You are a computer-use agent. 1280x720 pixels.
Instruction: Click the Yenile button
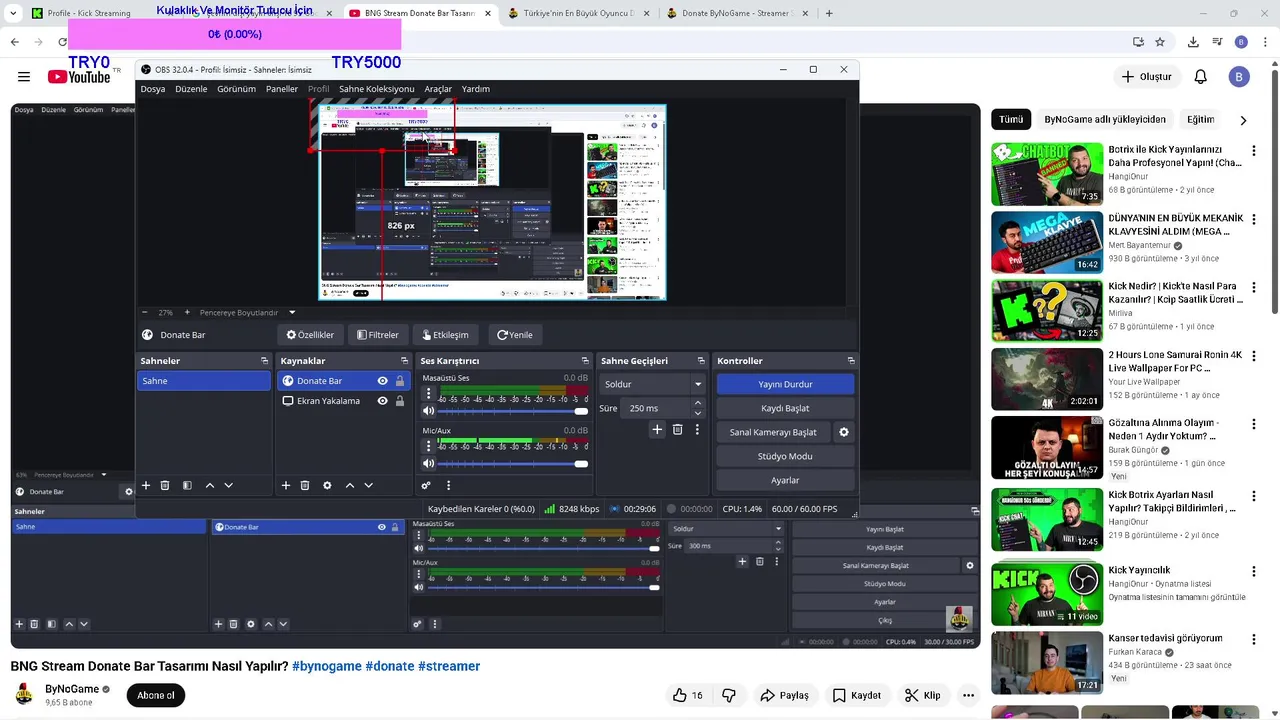point(515,335)
